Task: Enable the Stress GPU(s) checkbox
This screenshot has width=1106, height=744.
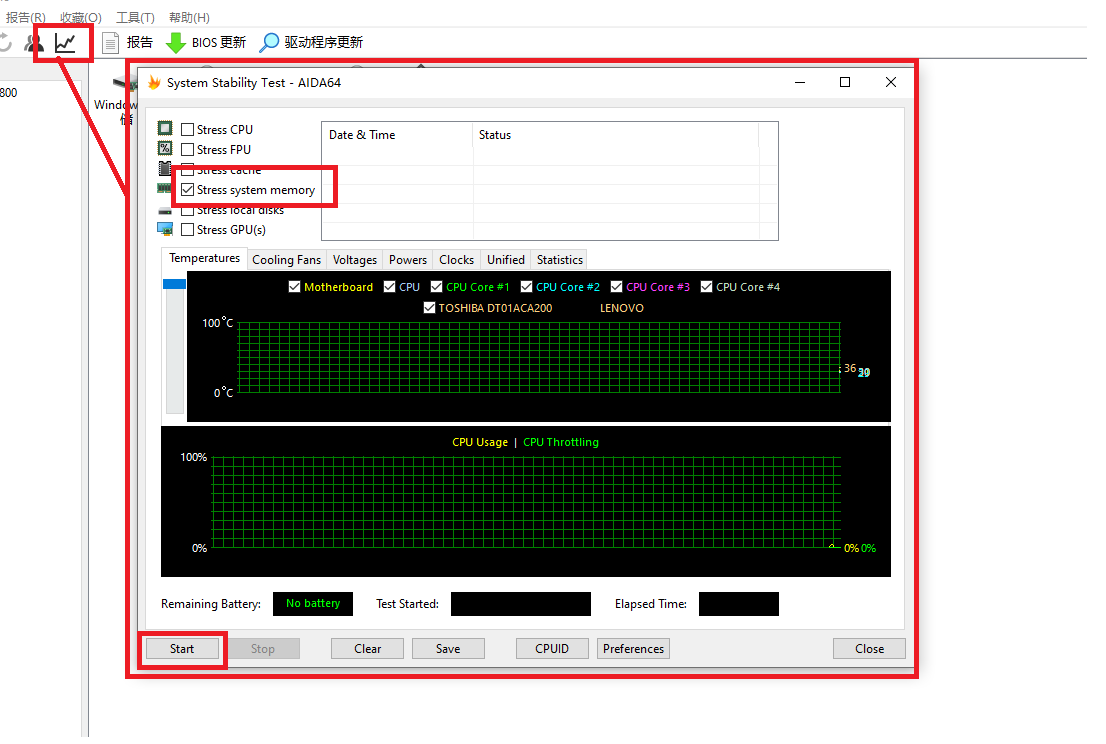Action: (x=188, y=230)
